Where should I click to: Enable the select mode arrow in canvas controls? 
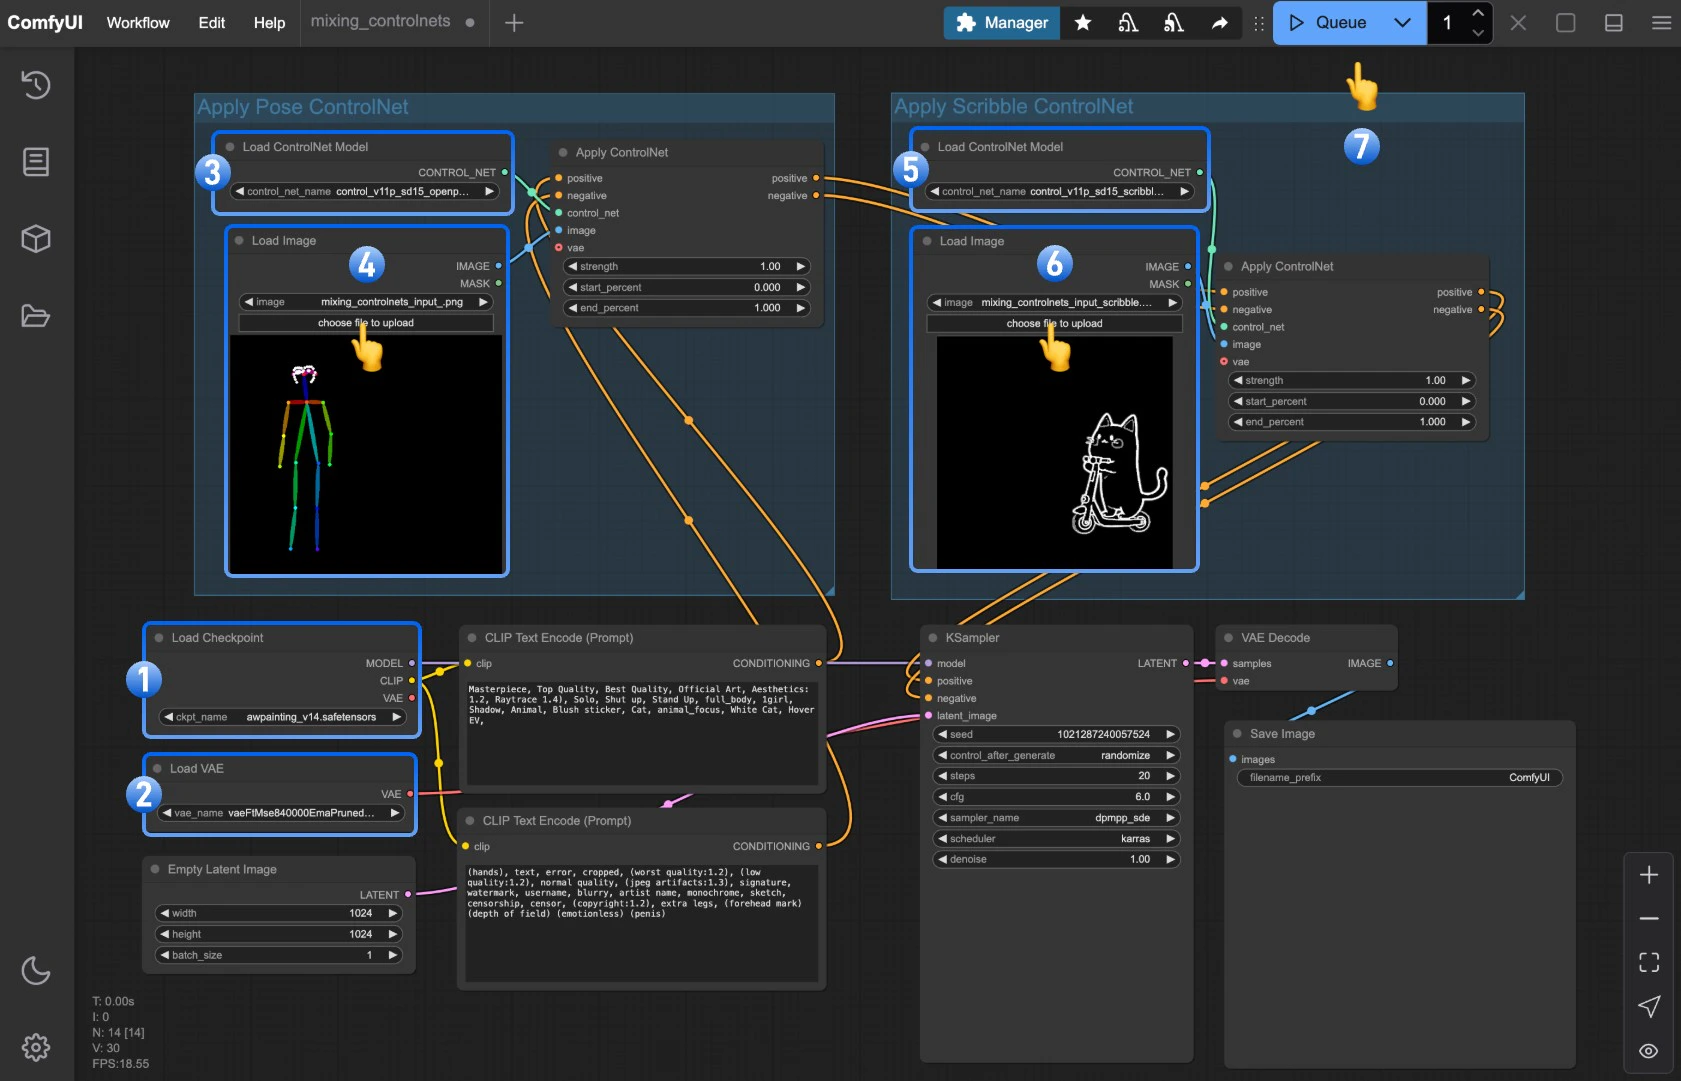pyautogui.click(x=1647, y=1006)
